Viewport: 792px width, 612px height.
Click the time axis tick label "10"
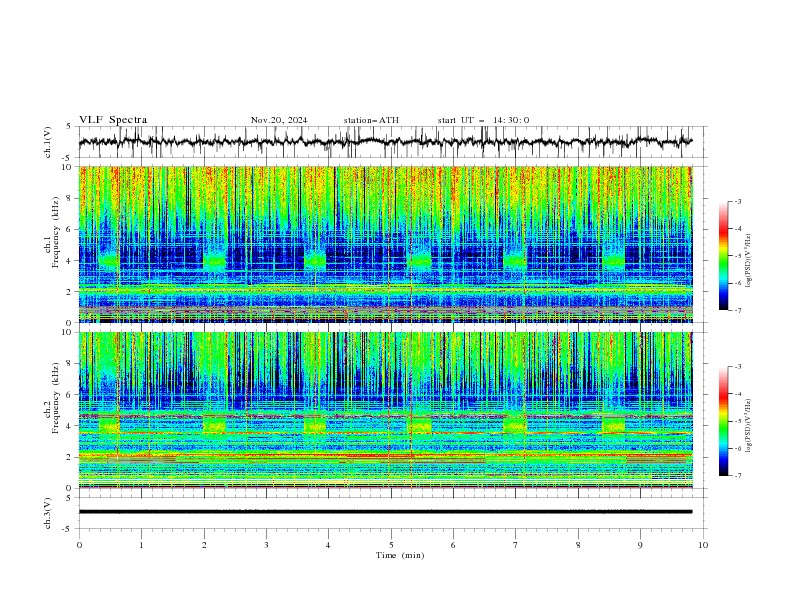[x=703, y=545]
